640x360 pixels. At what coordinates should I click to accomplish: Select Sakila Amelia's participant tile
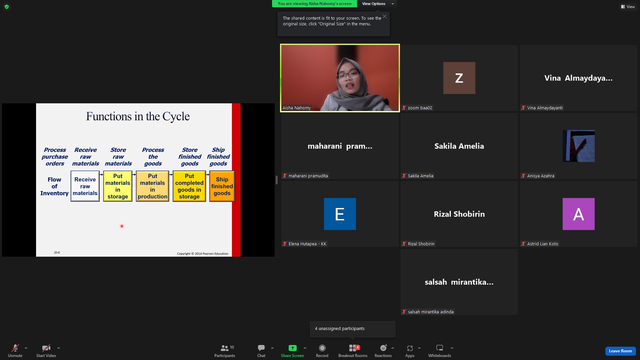coord(459,146)
